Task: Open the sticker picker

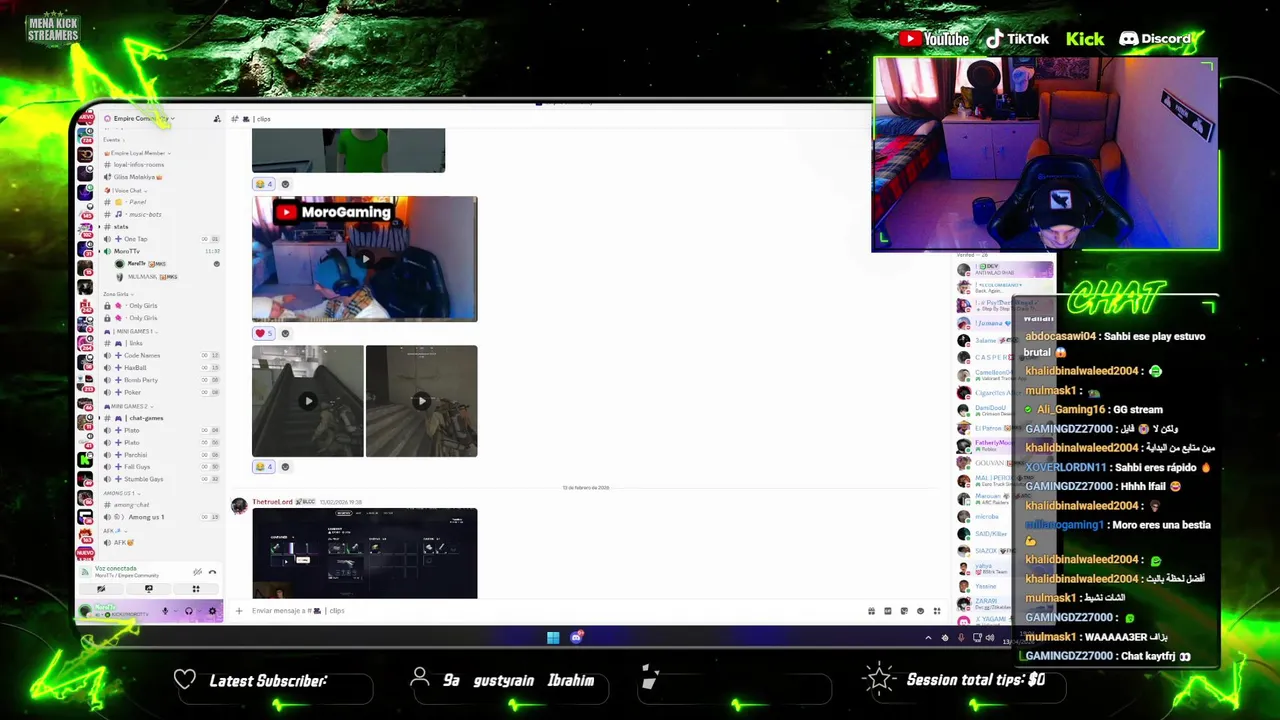Action: coord(904,611)
